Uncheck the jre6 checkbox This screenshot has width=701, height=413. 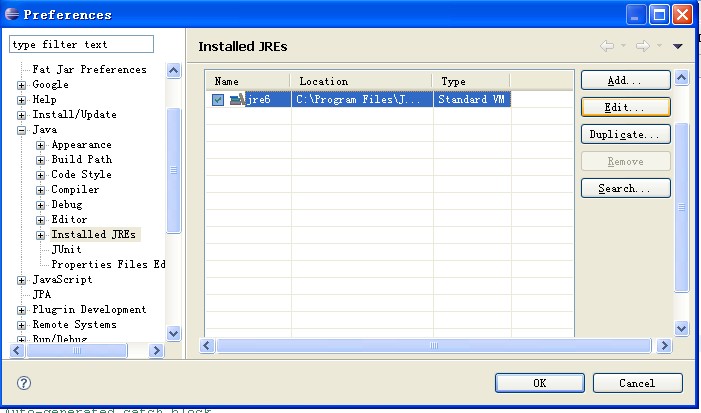click(x=218, y=100)
